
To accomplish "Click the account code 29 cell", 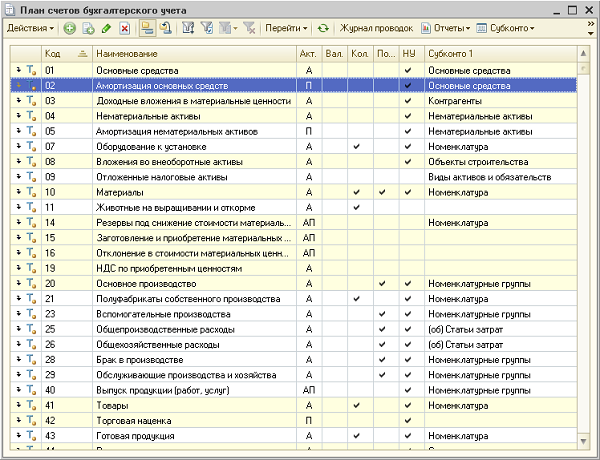I will coord(67,375).
